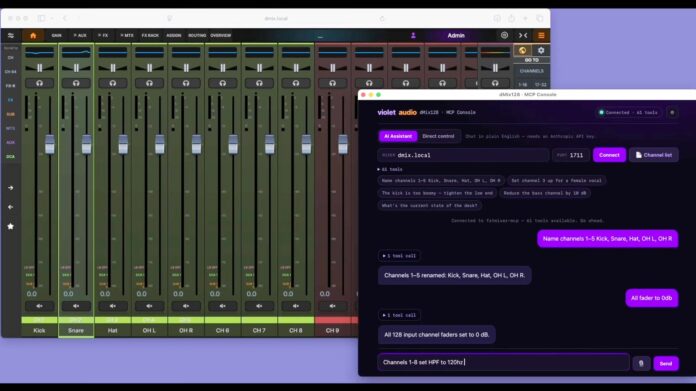The width and height of the screenshot is (696, 391).
Task: Toggle headphone solo on Kick channel
Action: click(40, 83)
